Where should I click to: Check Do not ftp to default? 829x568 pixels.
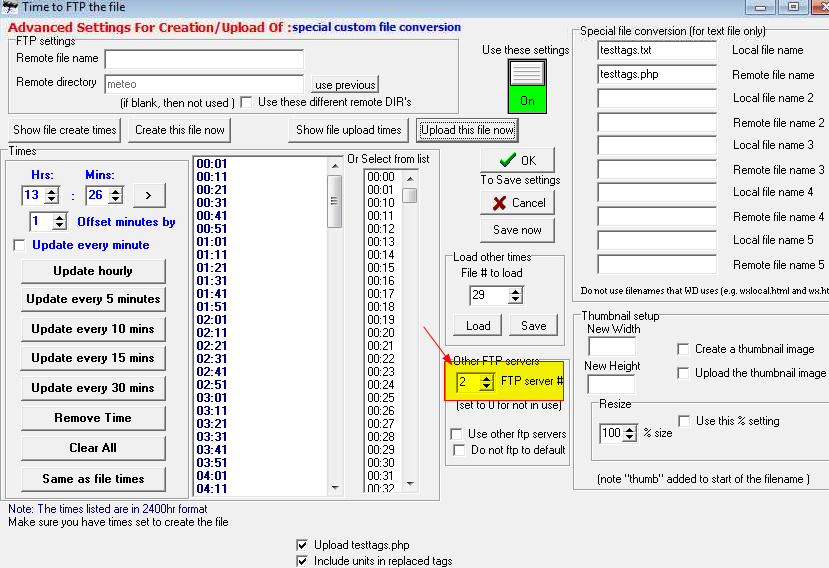(x=459, y=450)
